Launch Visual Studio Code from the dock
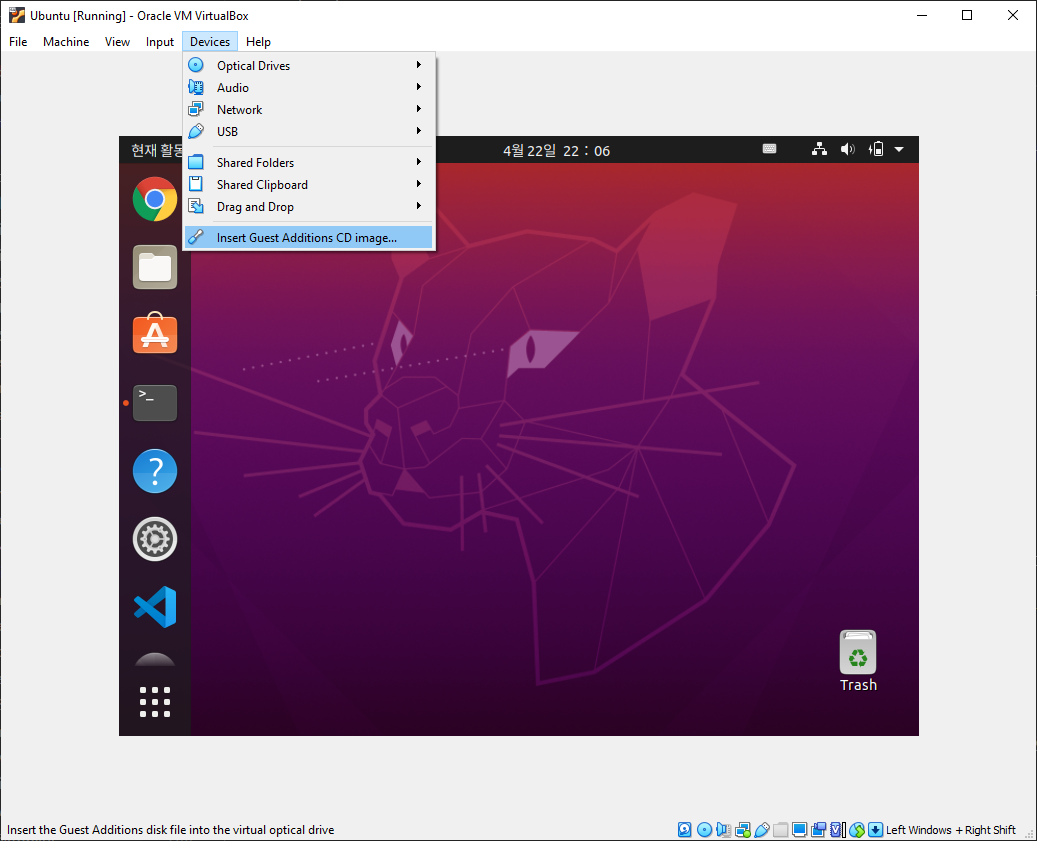The image size is (1037, 841). (155, 607)
